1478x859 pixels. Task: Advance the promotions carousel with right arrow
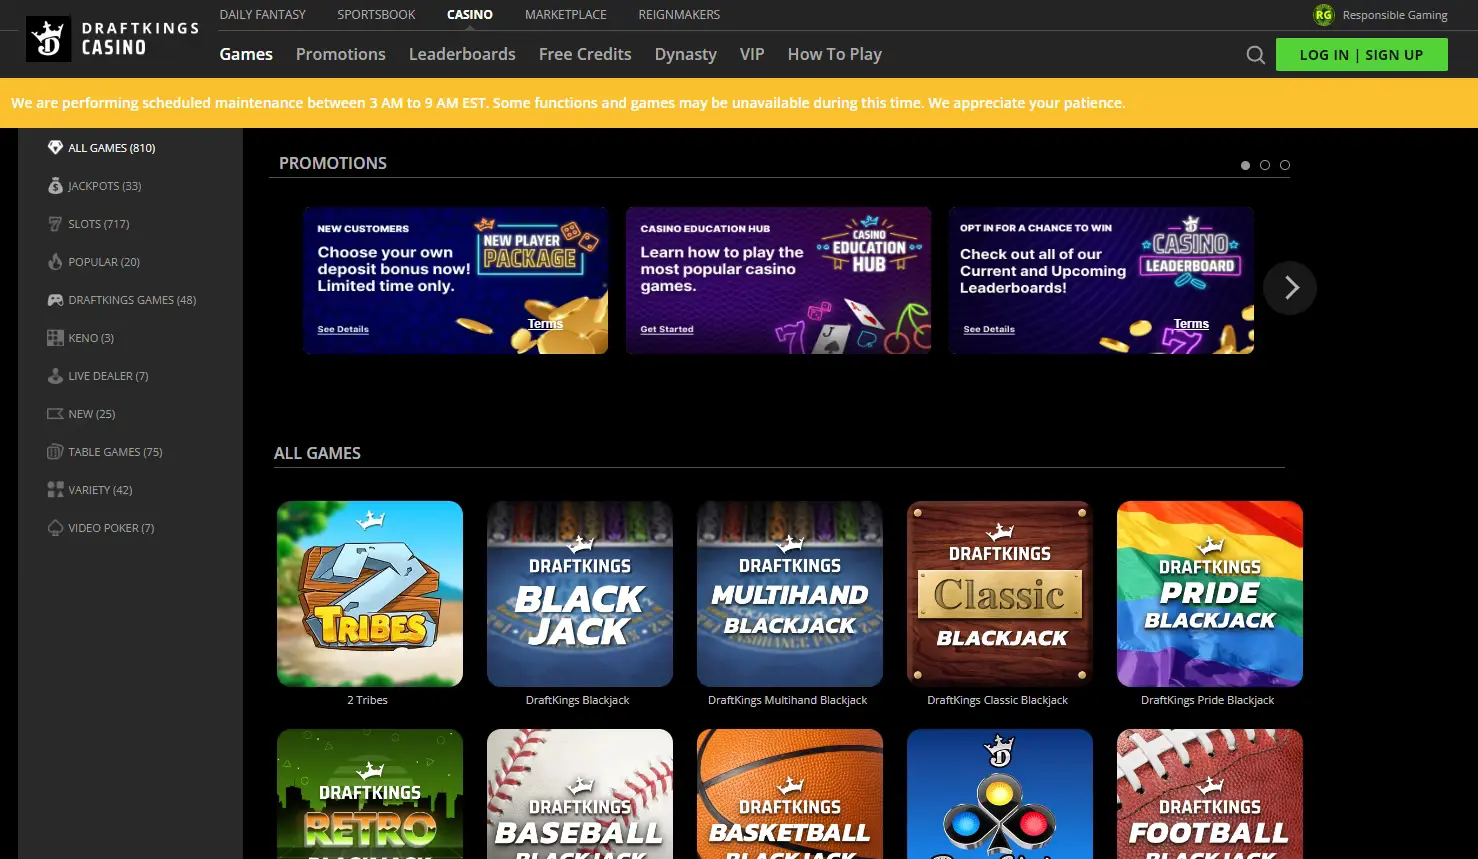pyautogui.click(x=1290, y=287)
